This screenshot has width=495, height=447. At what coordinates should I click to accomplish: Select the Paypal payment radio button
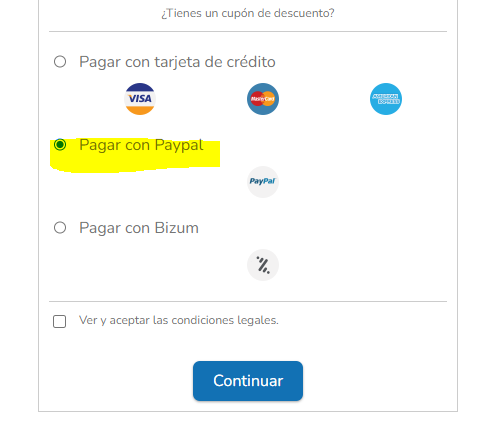click(x=60, y=145)
